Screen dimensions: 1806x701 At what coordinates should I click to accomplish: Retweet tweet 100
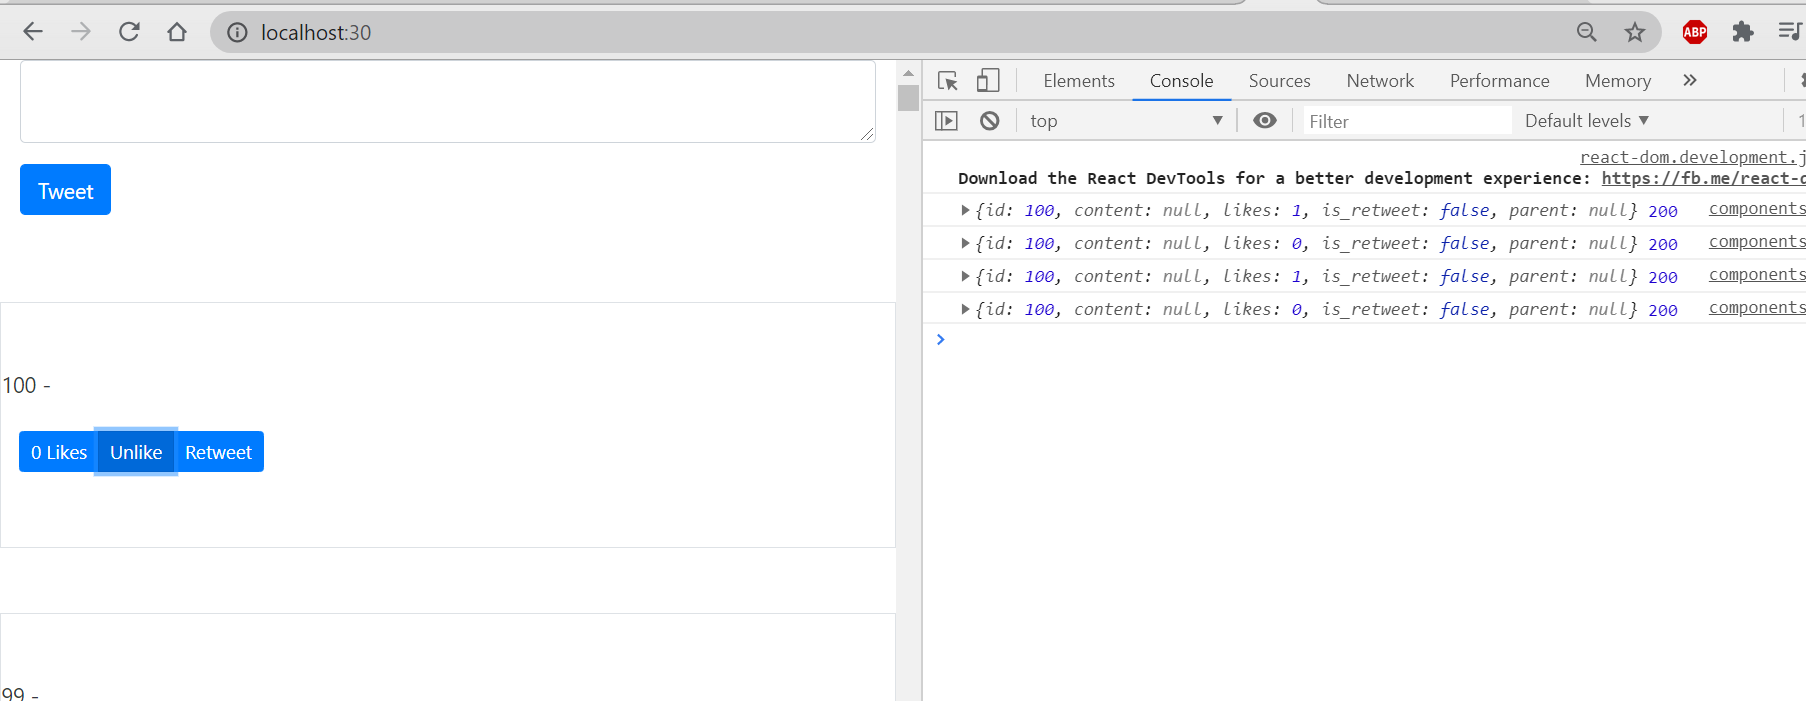coord(219,452)
